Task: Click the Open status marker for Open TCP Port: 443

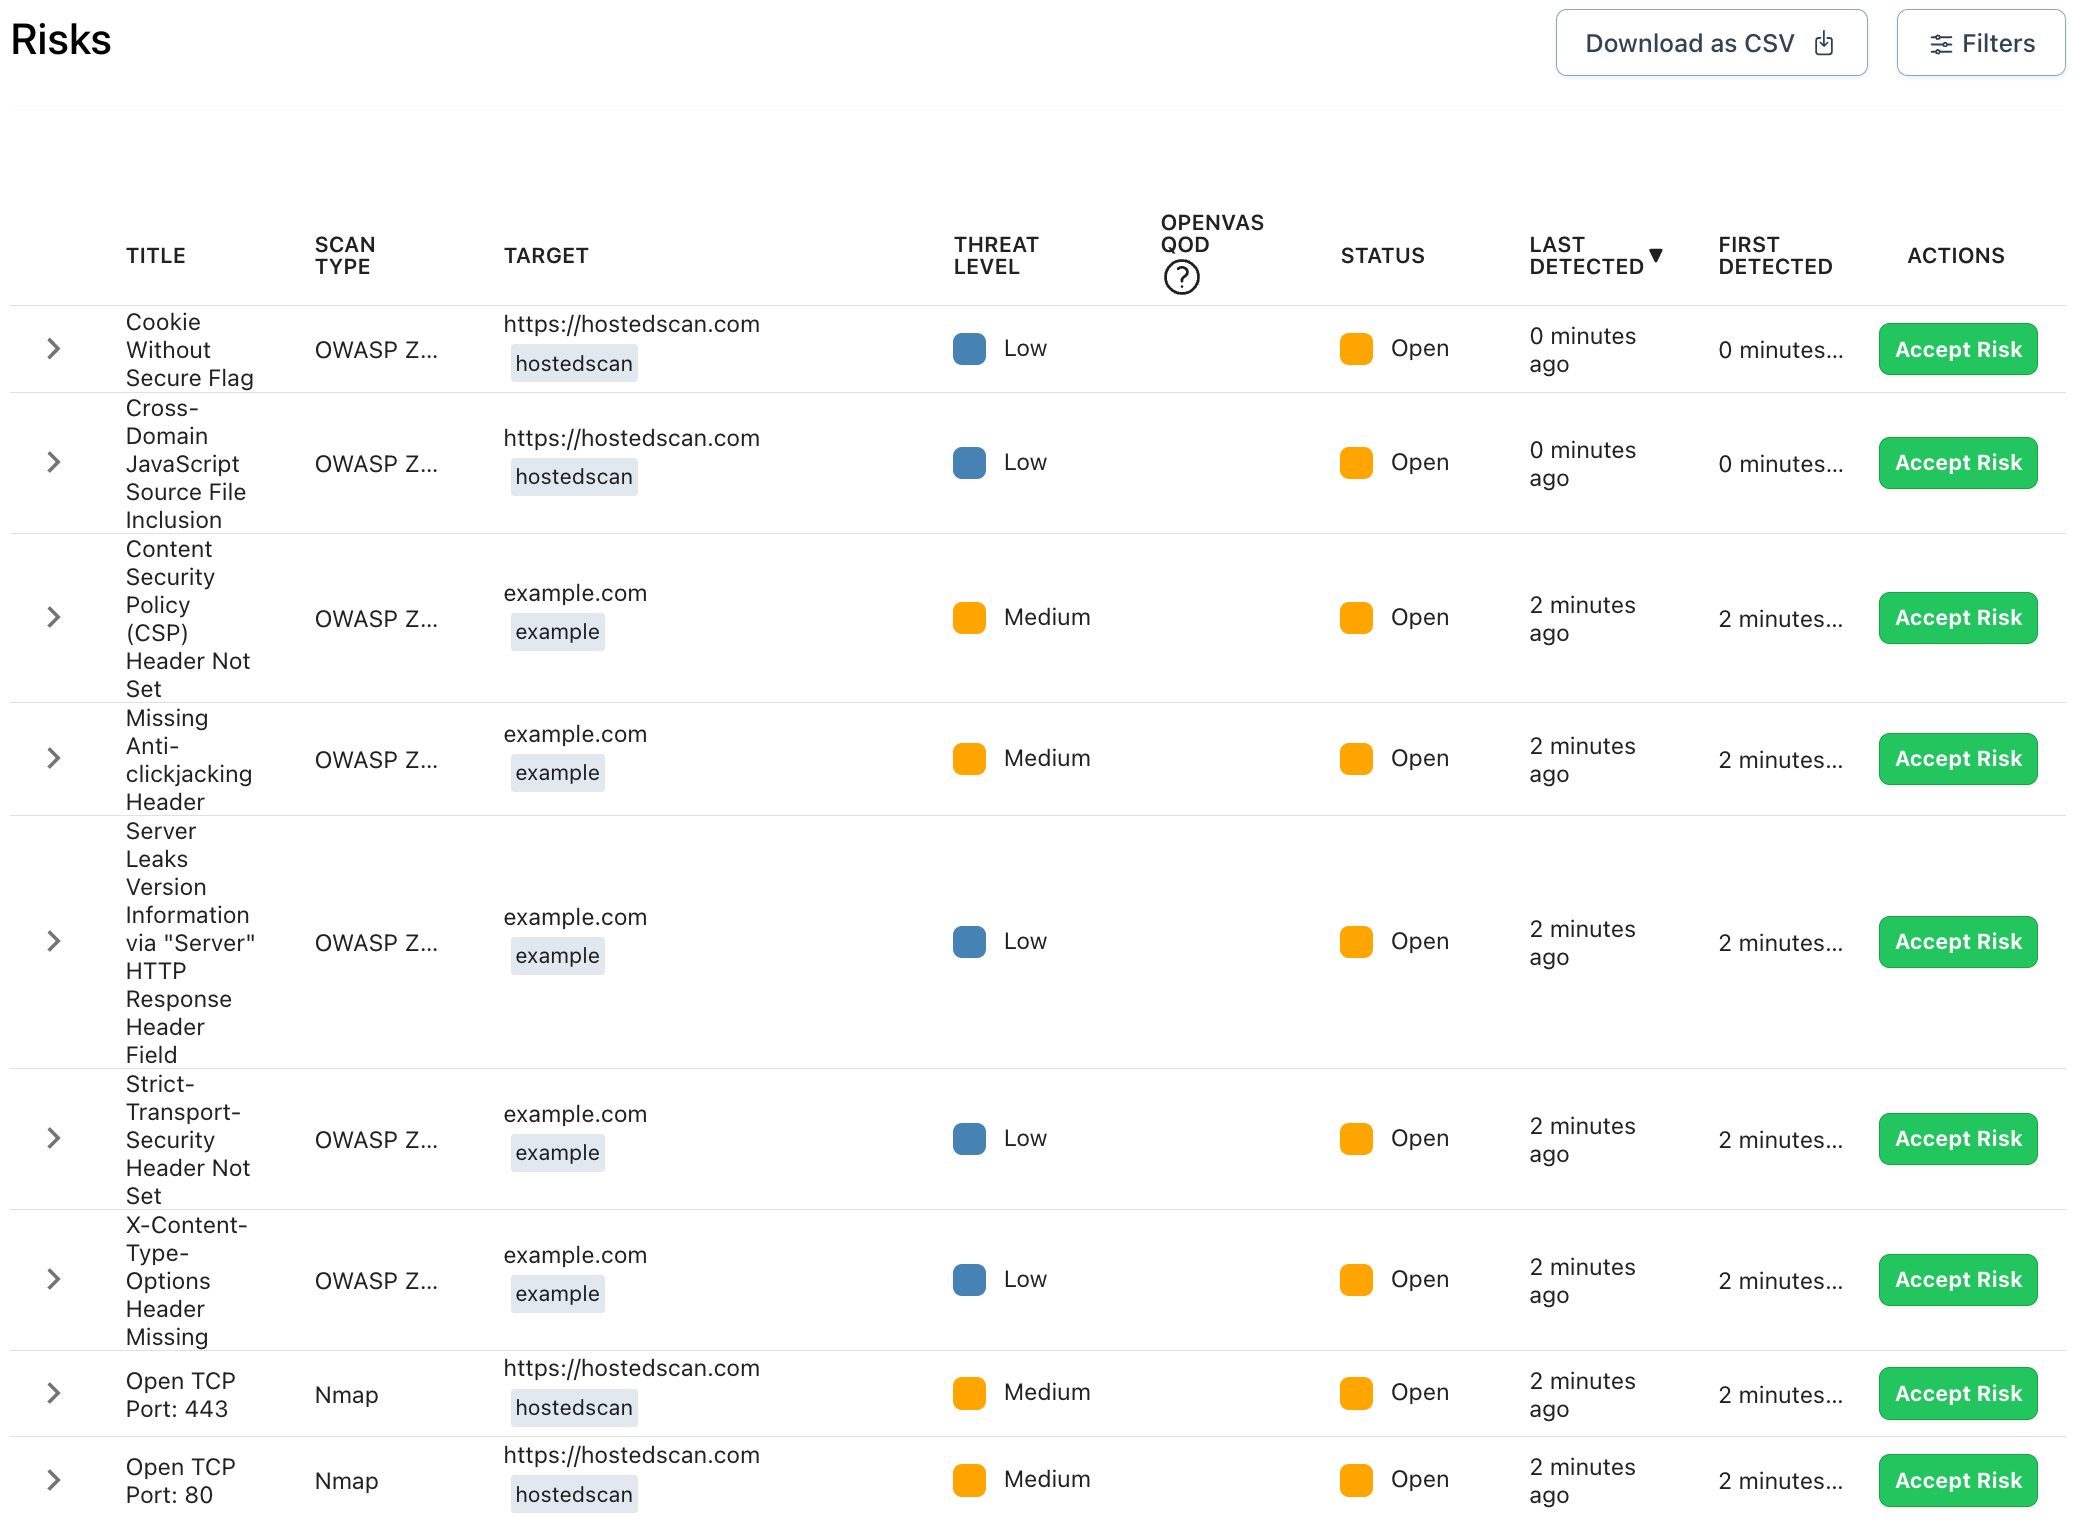Action: click(x=1355, y=1393)
